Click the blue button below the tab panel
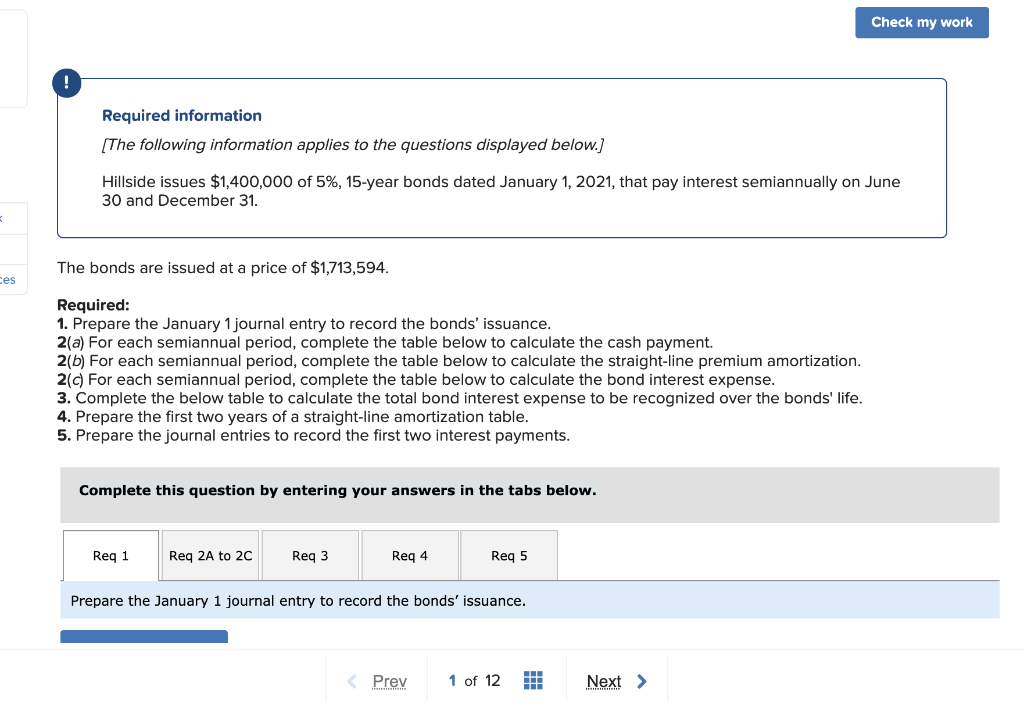The width and height of the screenshot is (1024, 708). (143, 636)
